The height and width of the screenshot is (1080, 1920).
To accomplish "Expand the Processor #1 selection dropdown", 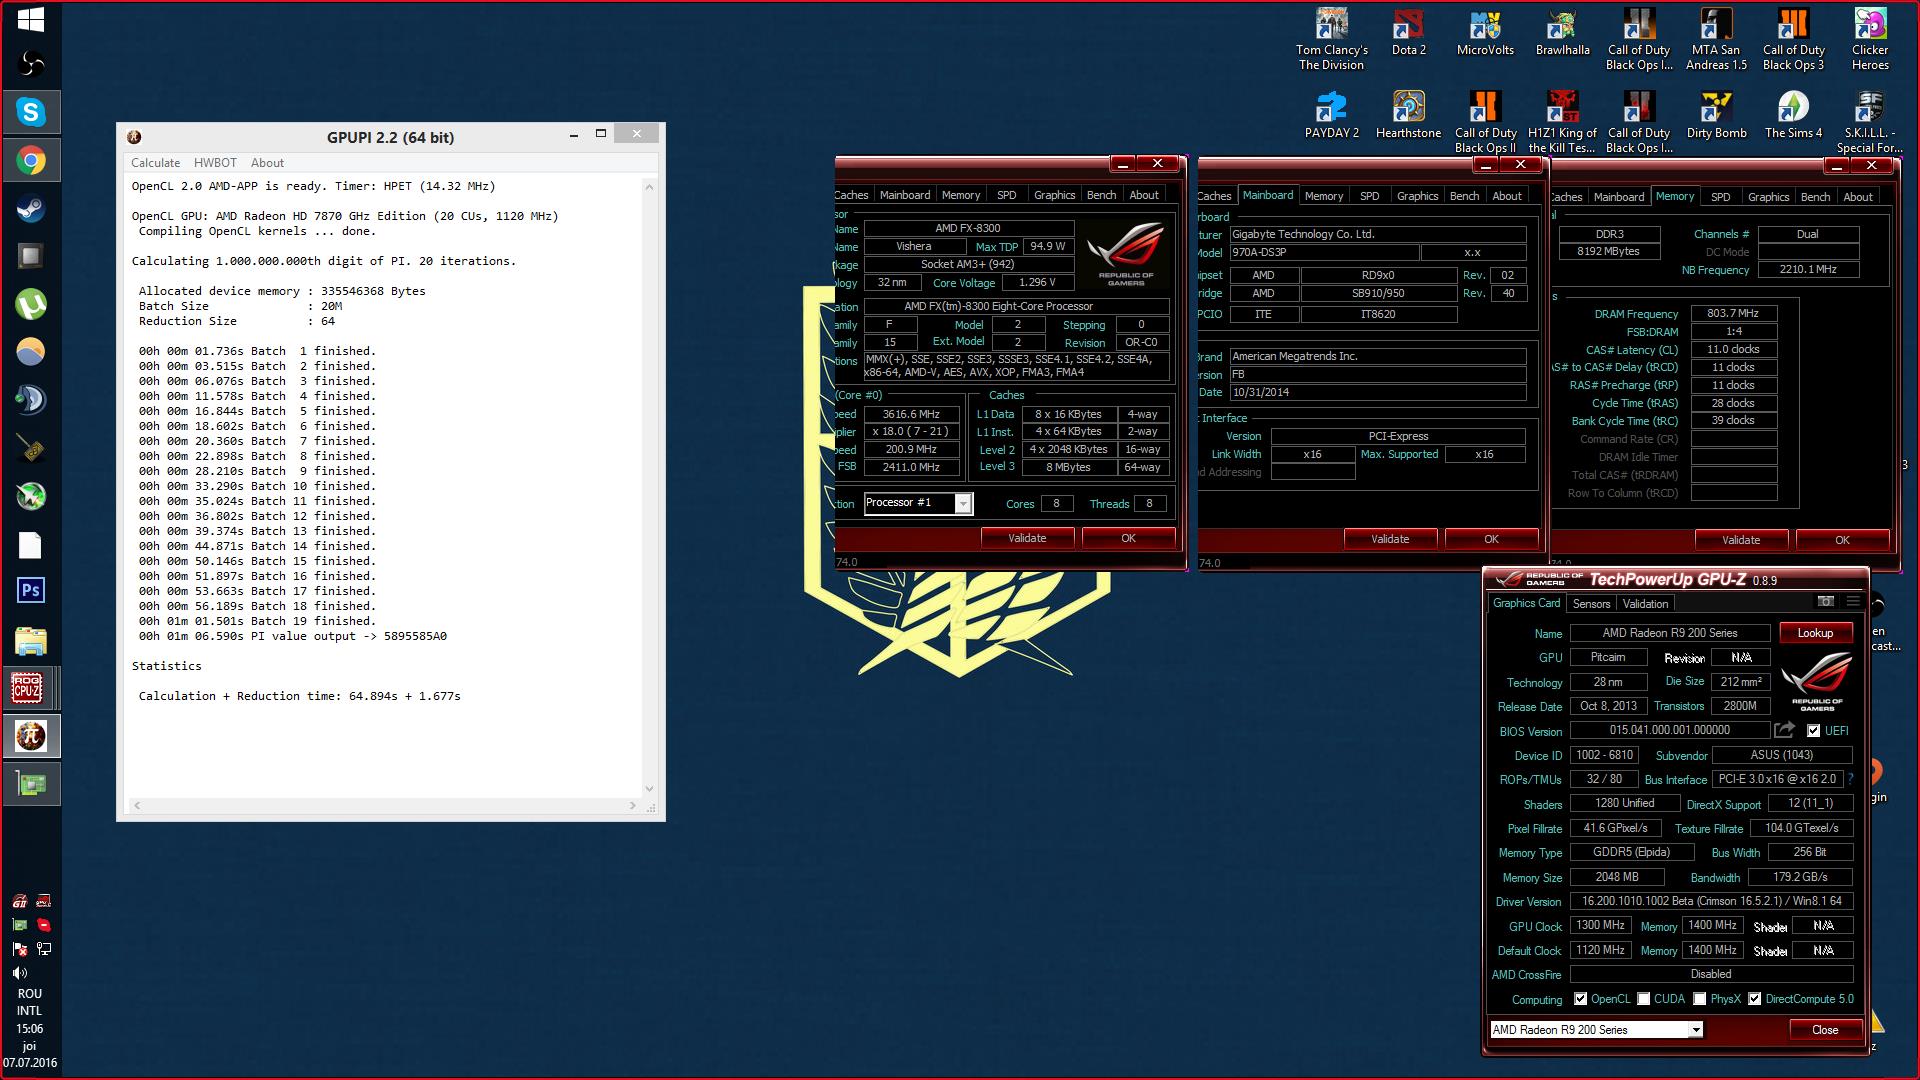I will tap(962, 503).
